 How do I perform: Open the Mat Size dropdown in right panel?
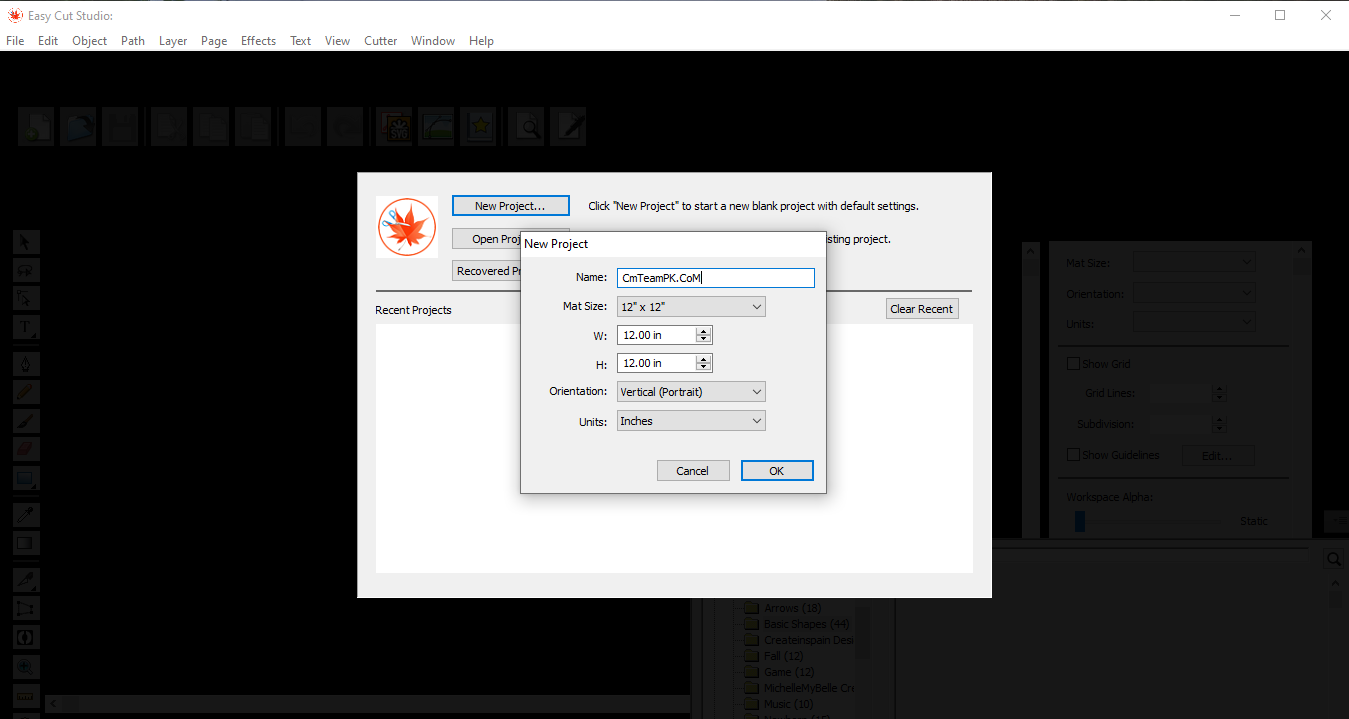click(1194, 262)
